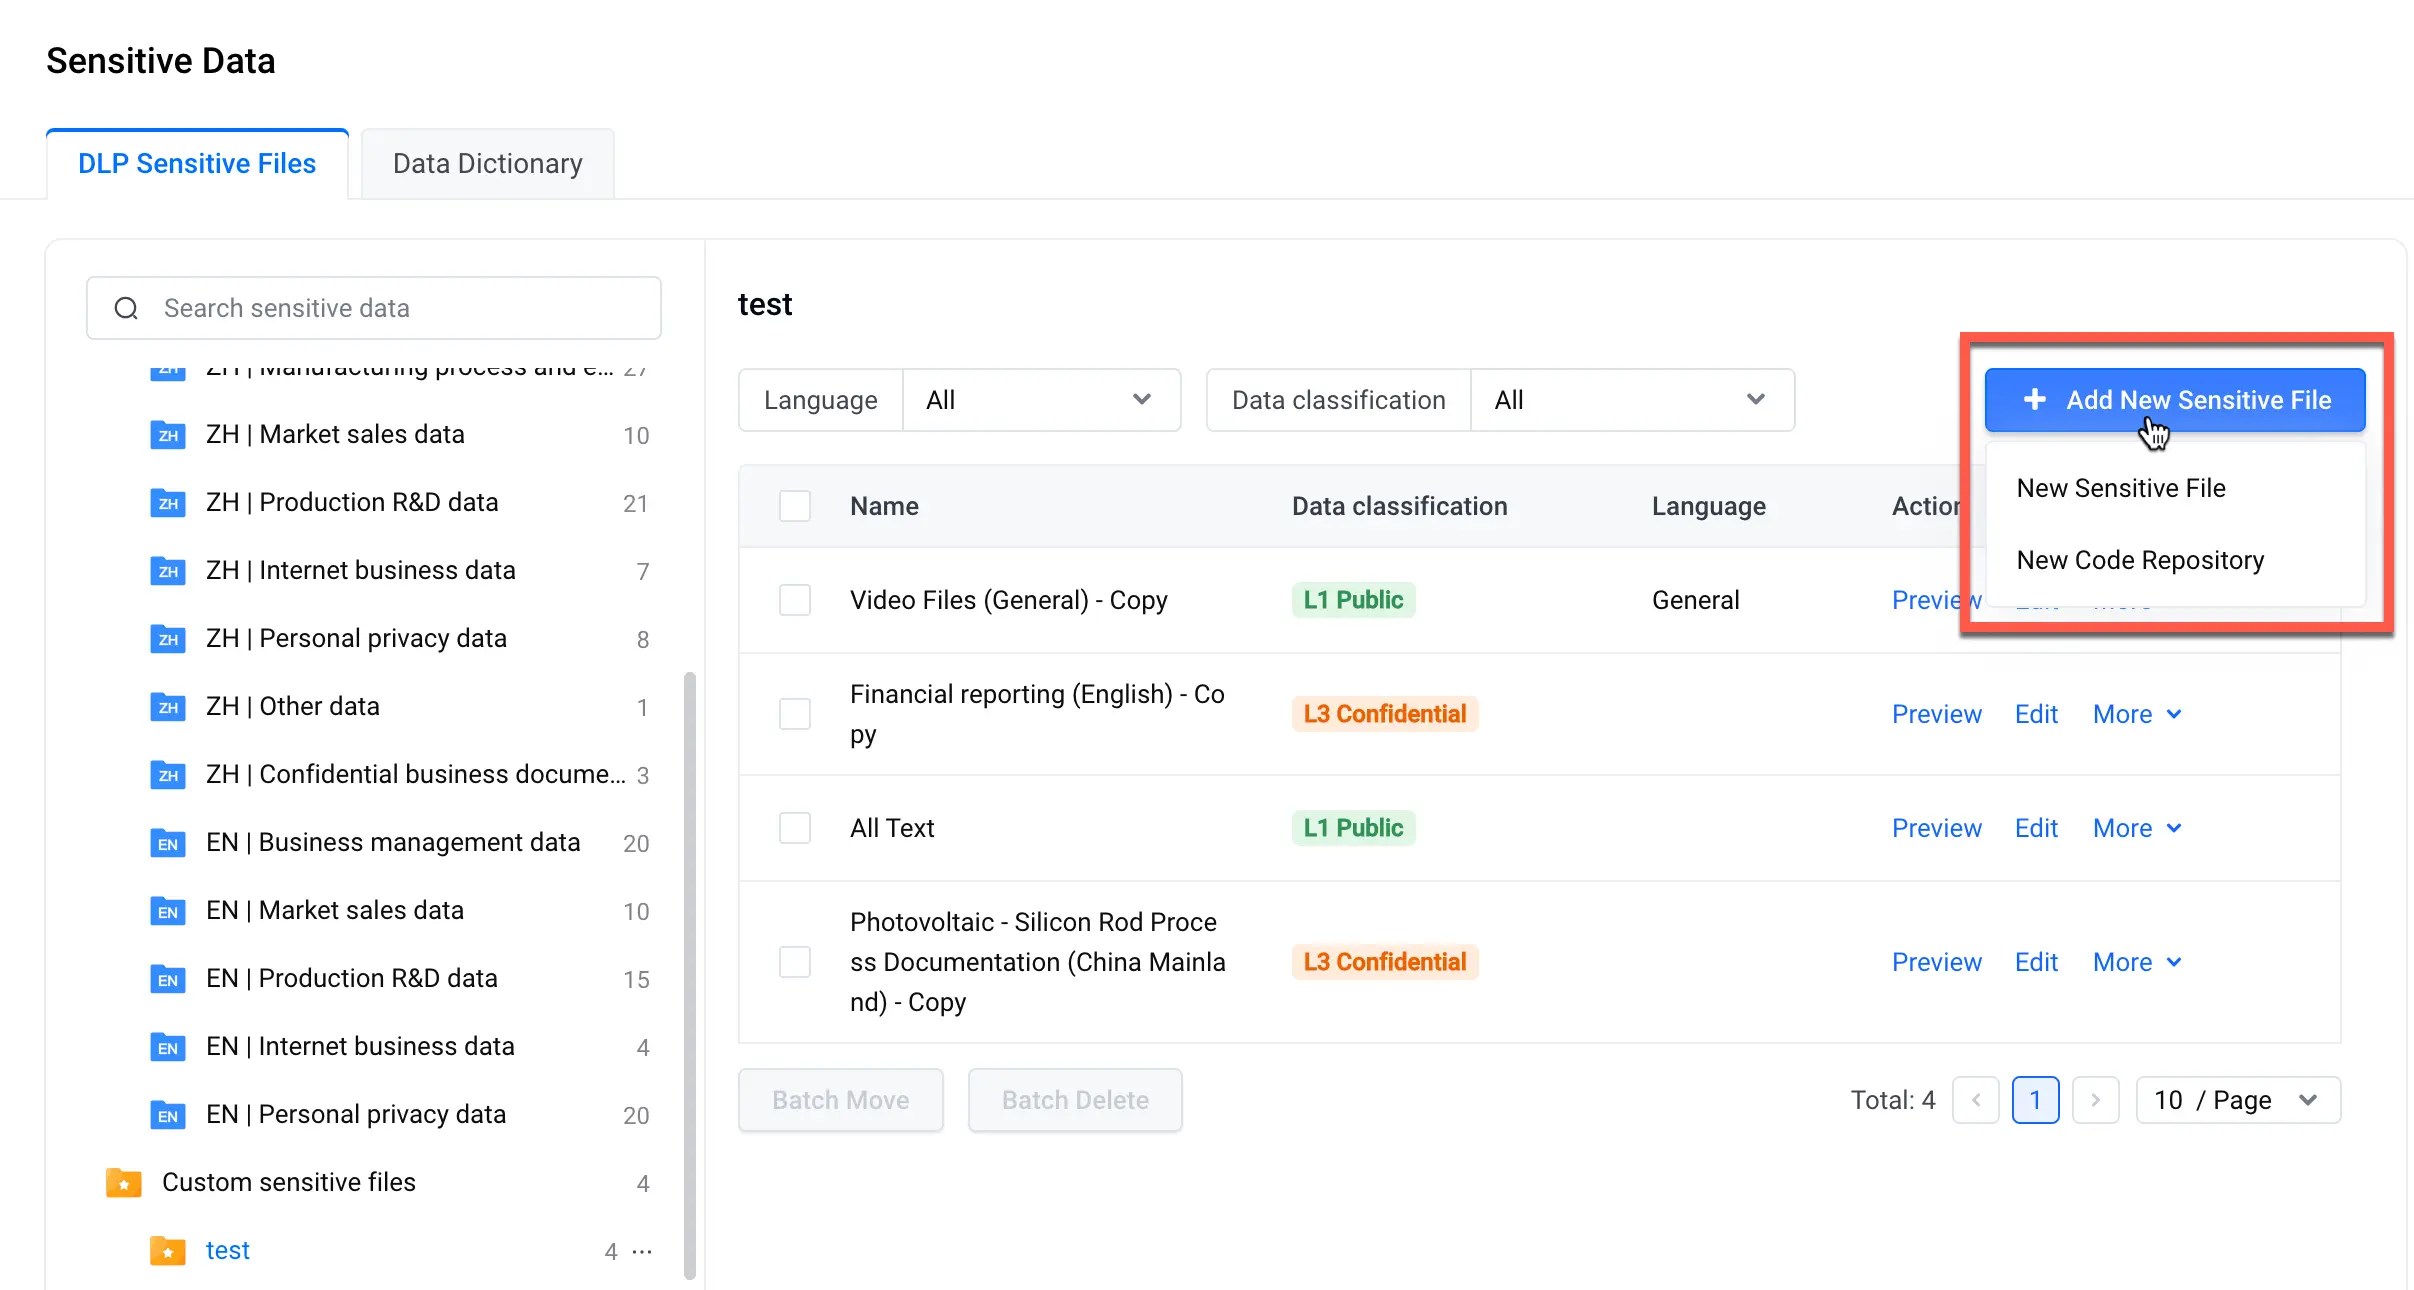The height and width of the screenshot is (1290, 2414).
Task: Select the Custom sensitive files star folder icon
Action: tap(124, 1183)
